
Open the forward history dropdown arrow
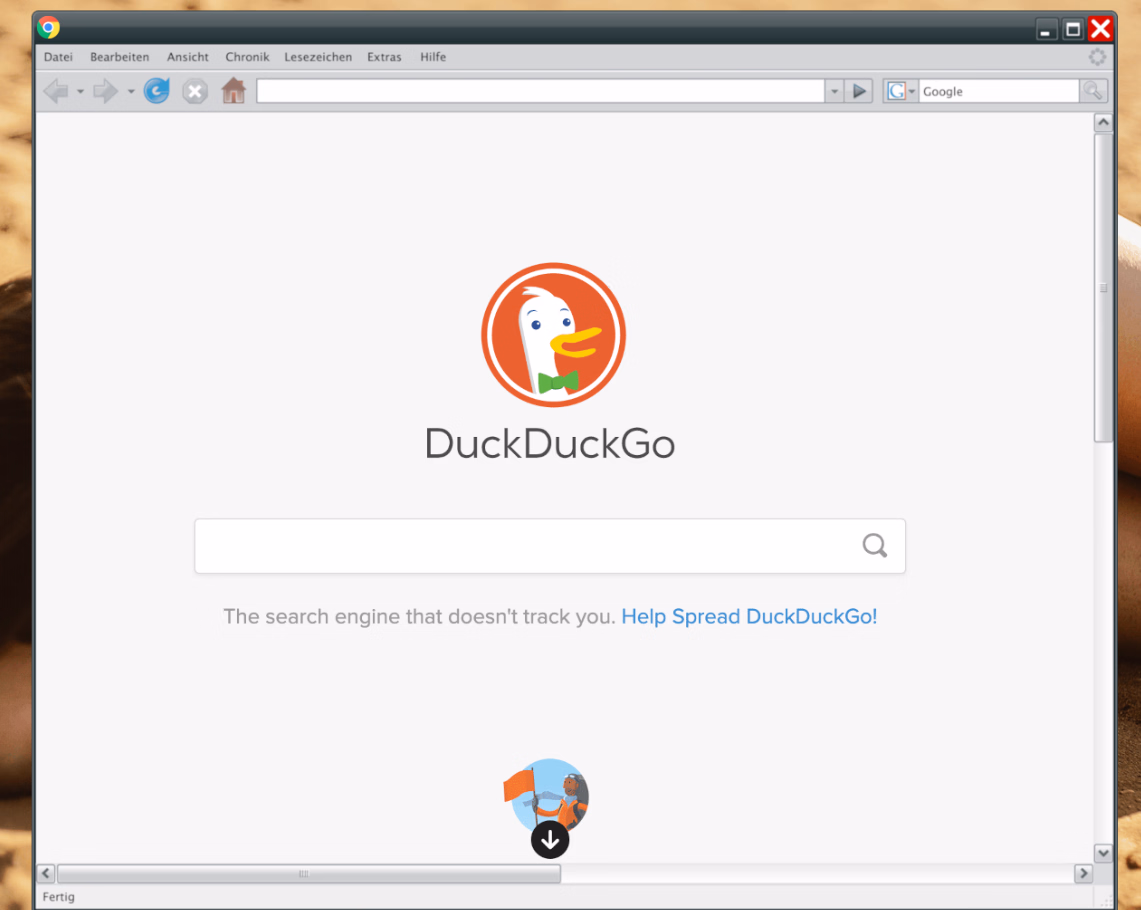click(x=131, y=92)
